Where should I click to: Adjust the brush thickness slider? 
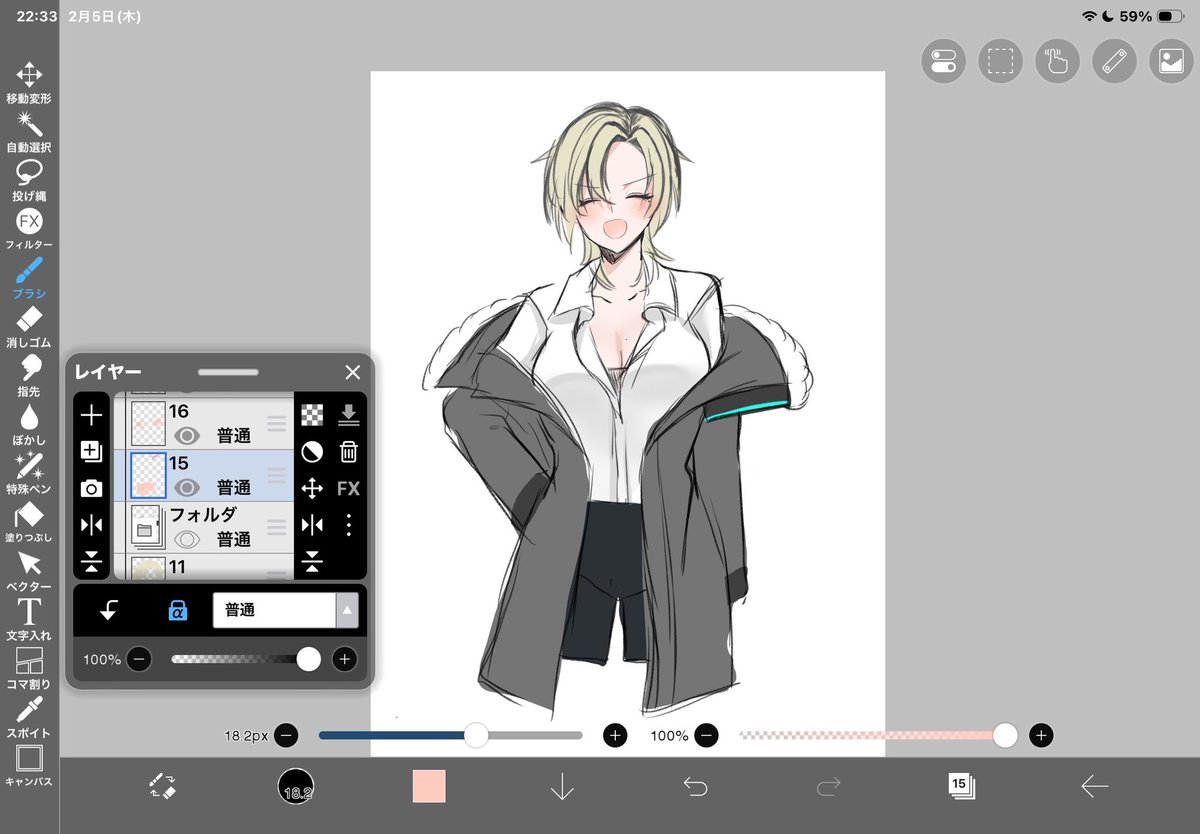click(450, 735)
